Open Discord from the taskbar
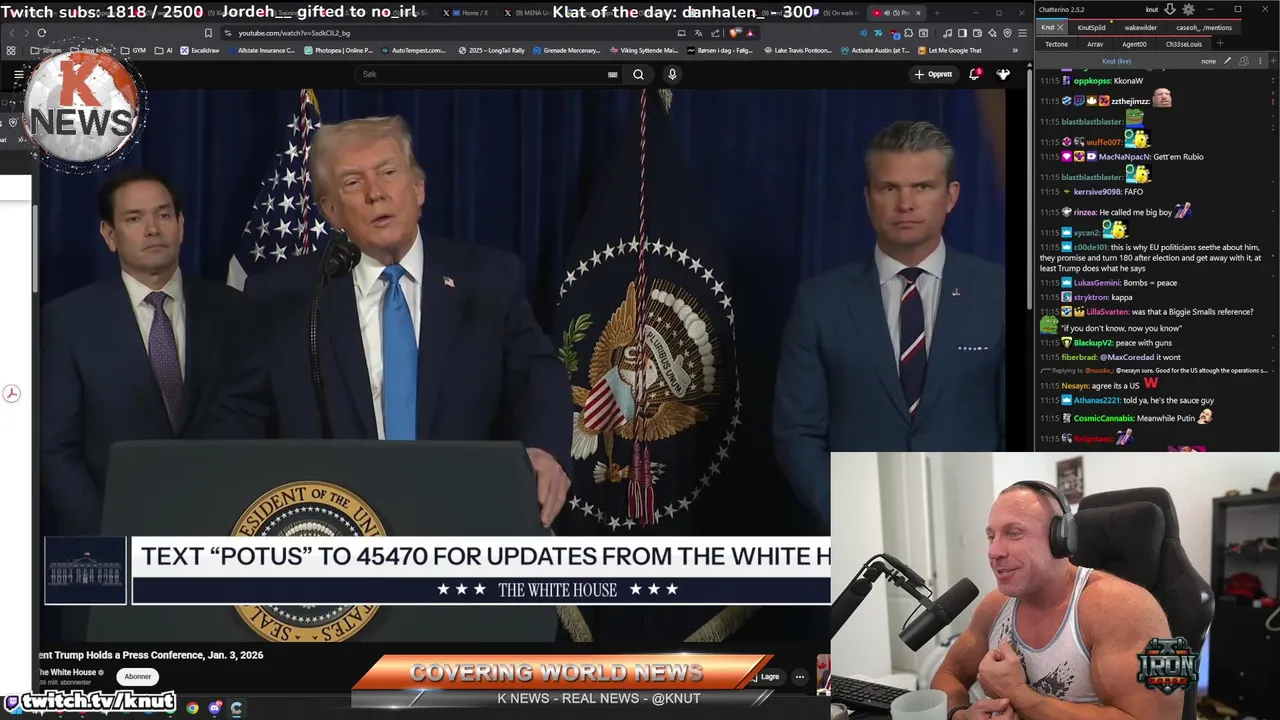Image resolution: width=1280 pixels, height=720 pixels. coord(215,708)
